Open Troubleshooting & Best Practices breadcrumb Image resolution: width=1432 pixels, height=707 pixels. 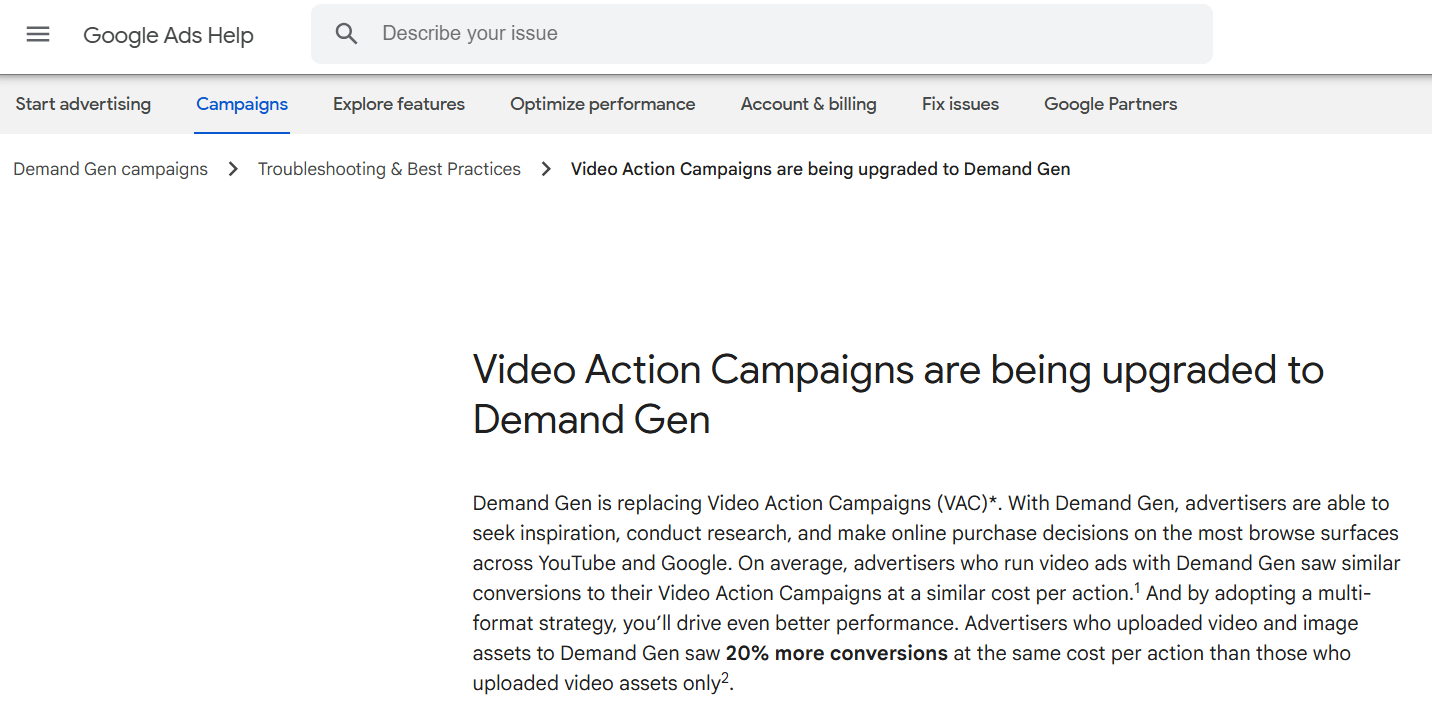[x=389, y=169]
